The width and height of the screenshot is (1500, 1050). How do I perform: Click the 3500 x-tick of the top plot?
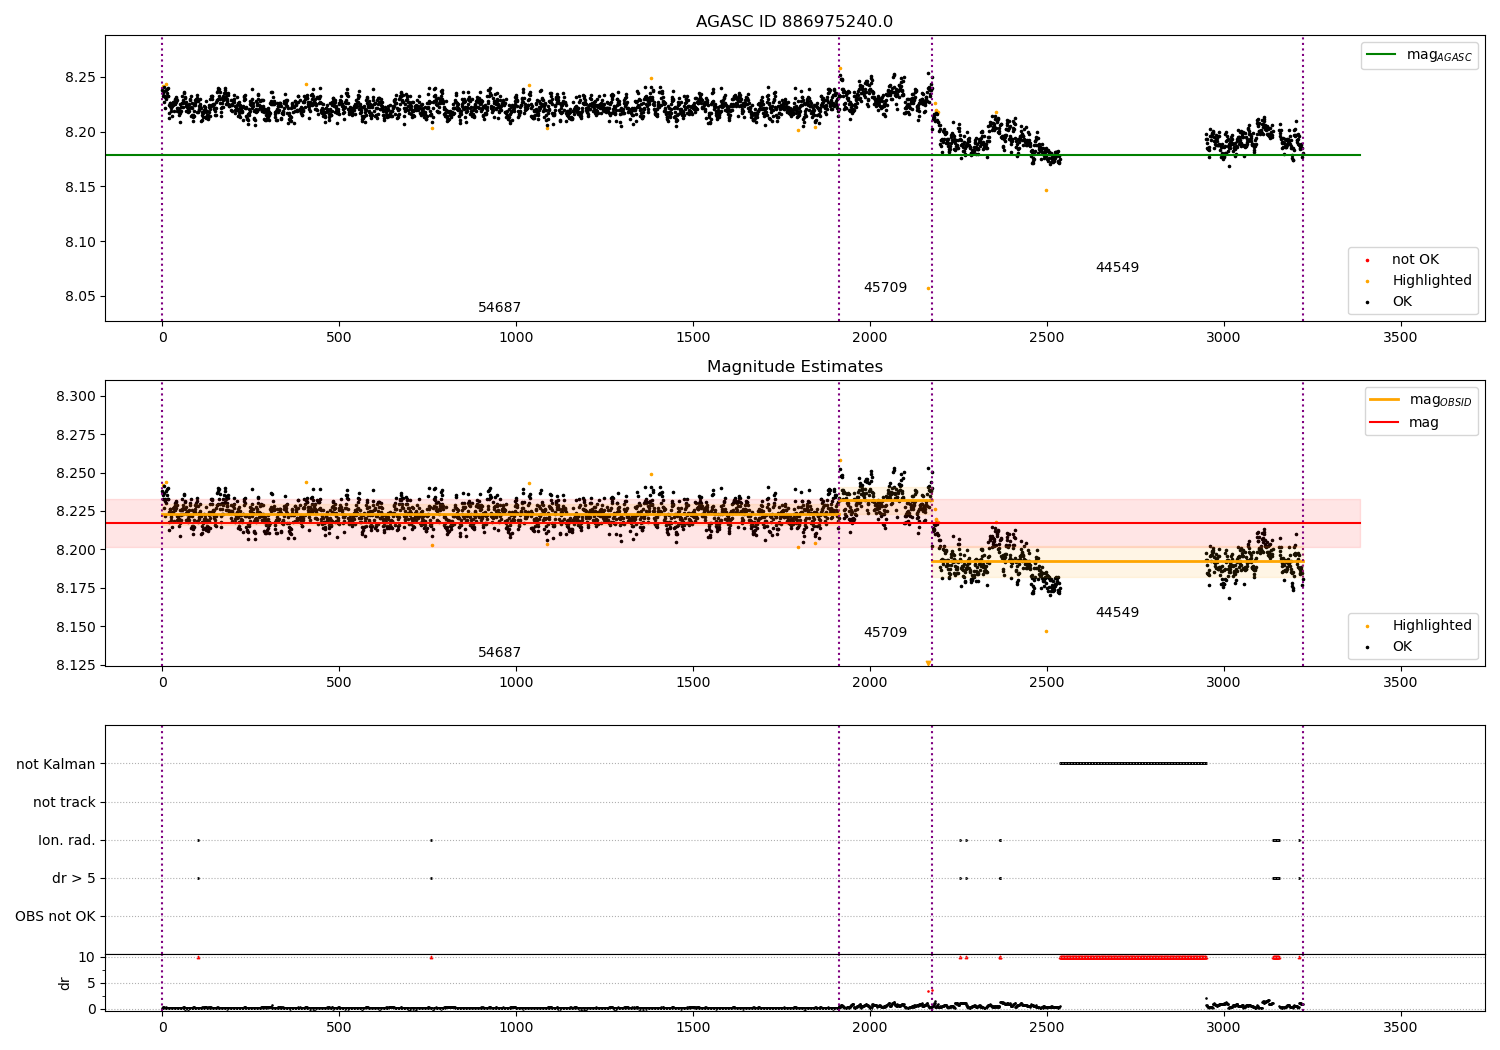[x=1400, y=338]
